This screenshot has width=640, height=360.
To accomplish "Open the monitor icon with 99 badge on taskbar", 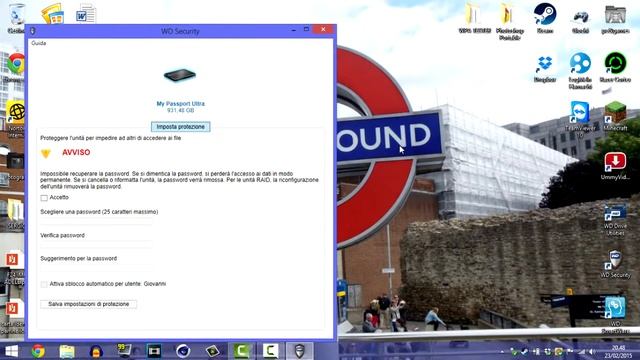I will (x=124, y=350).
